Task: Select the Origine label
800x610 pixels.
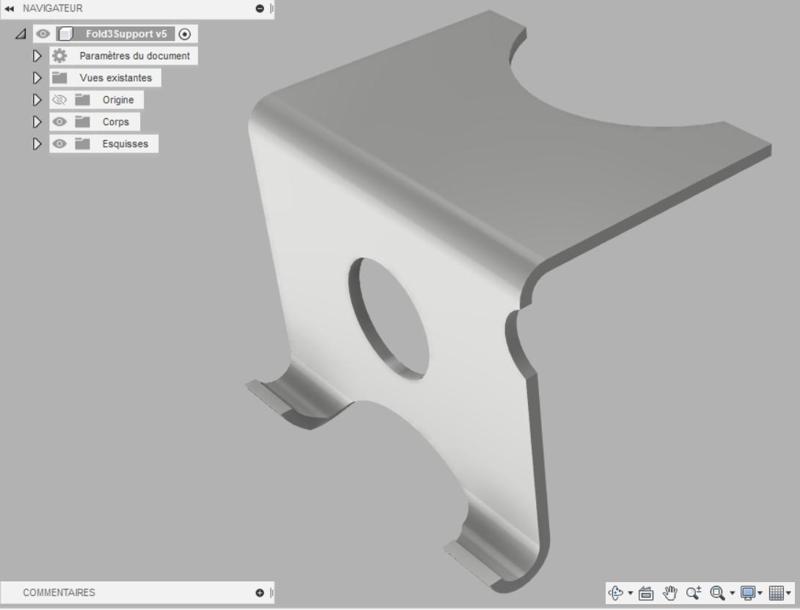Action: pyautogui.click(x=118, y=99)
